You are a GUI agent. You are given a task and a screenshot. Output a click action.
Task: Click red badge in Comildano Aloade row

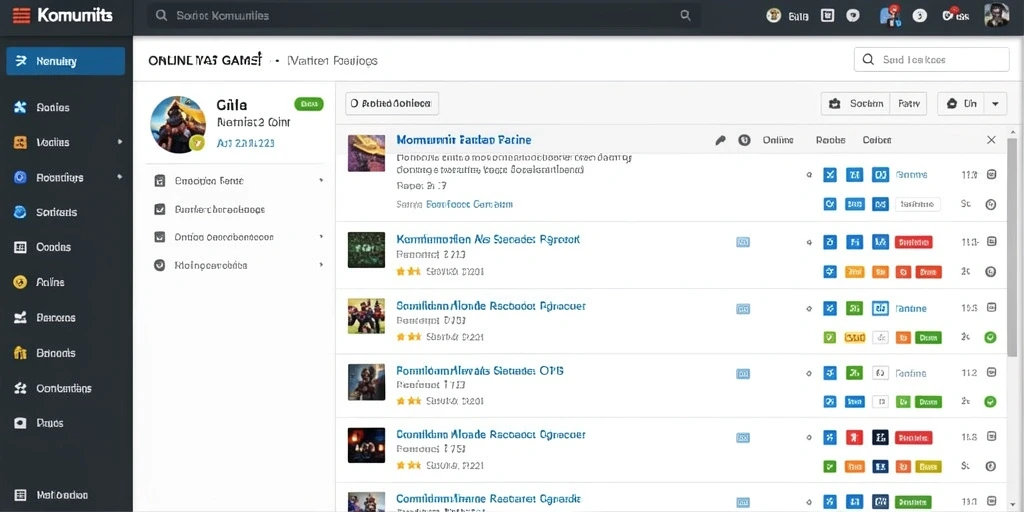(914, 438)
